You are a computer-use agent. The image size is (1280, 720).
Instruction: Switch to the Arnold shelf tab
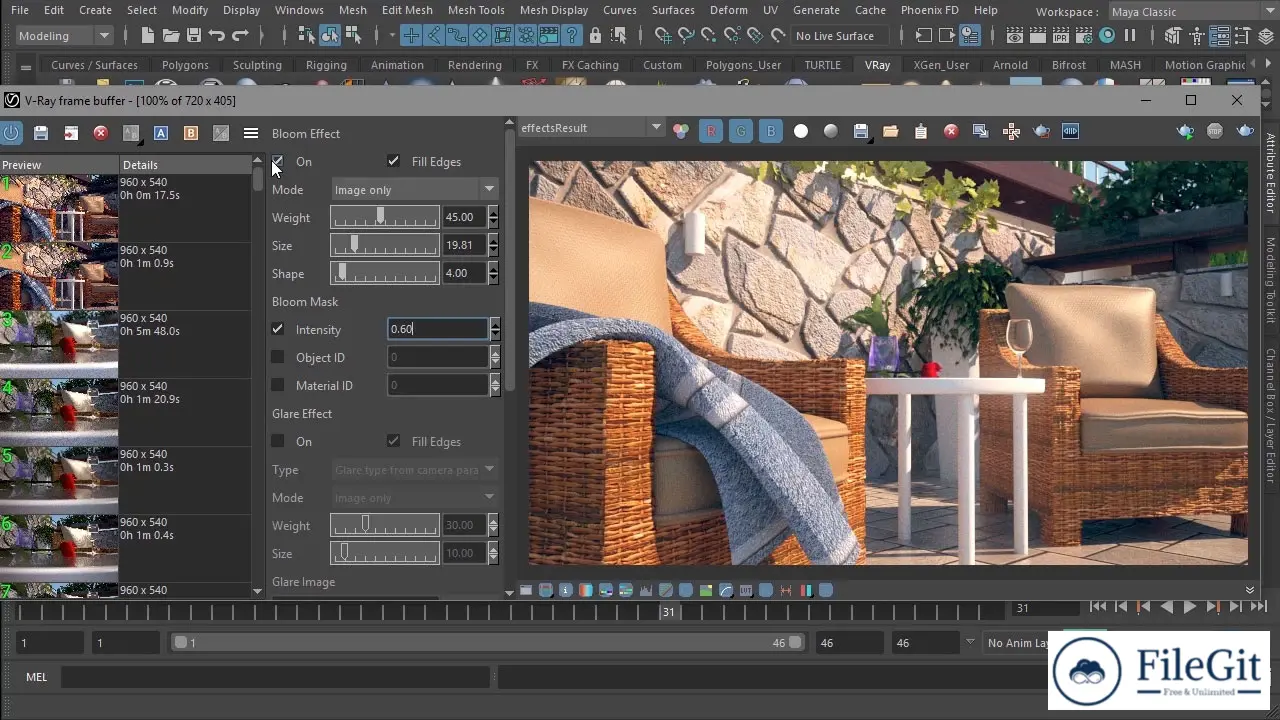click(1010, 65)
